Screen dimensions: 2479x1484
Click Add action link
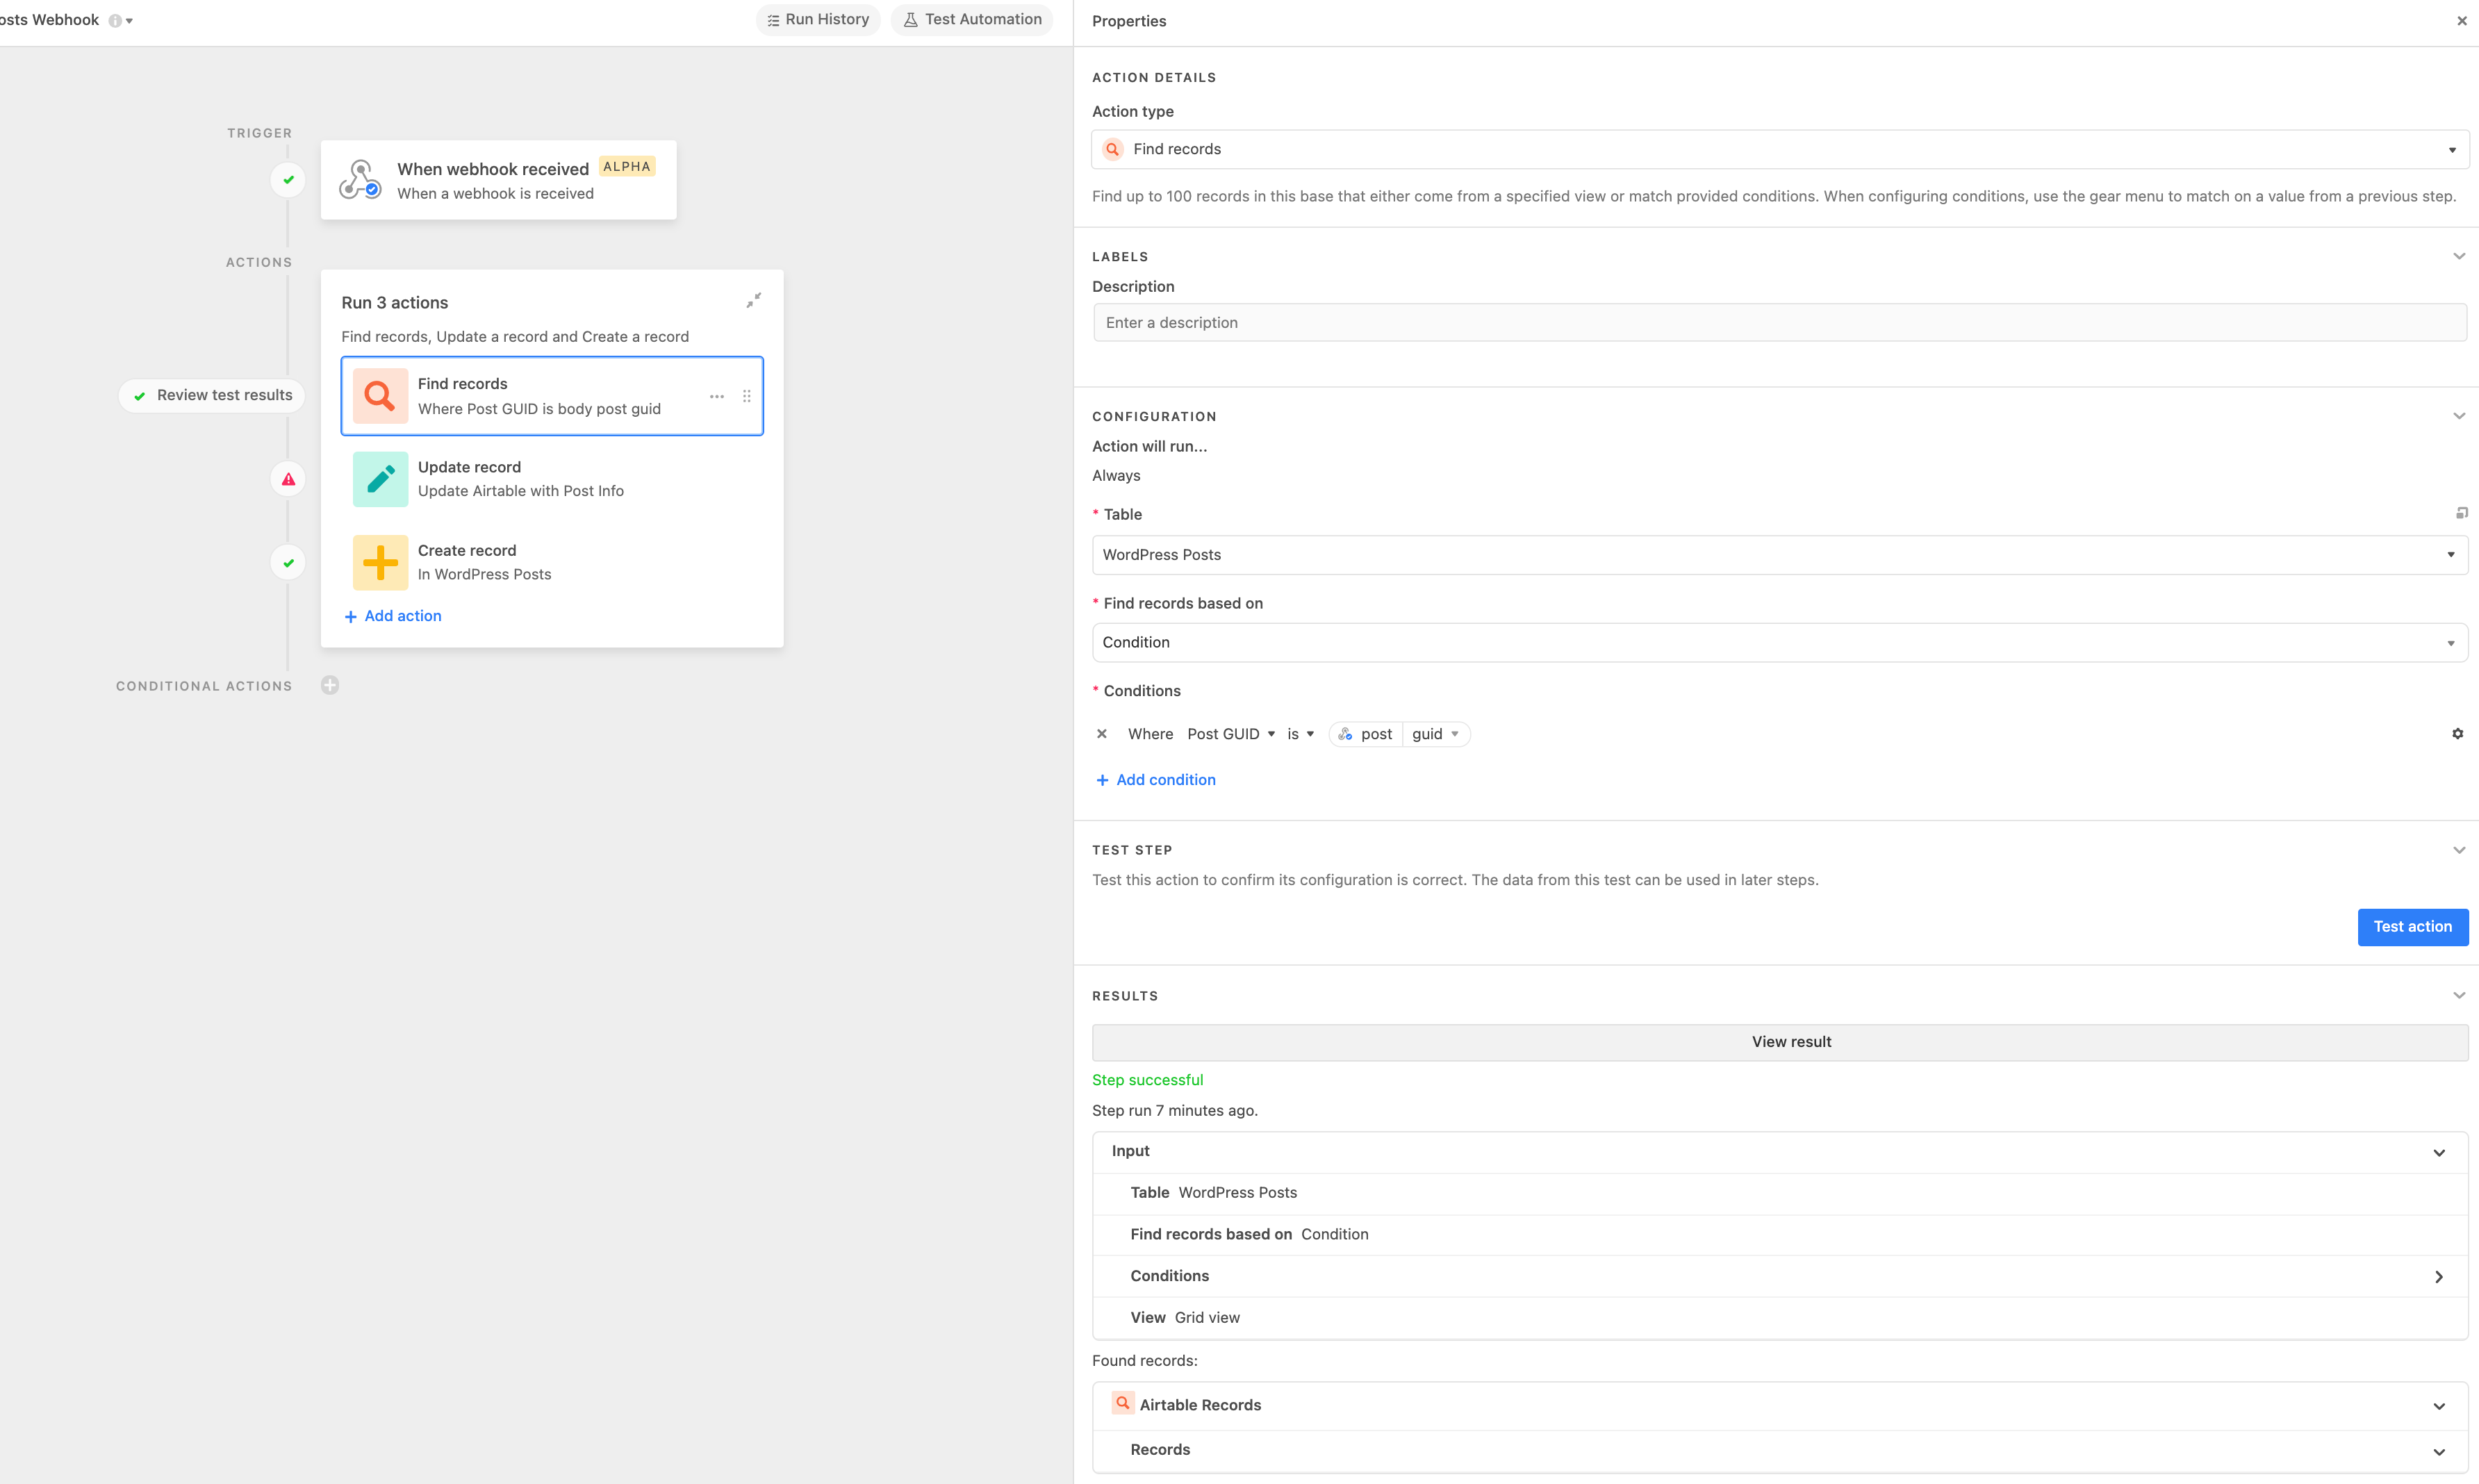coord(393,616)
